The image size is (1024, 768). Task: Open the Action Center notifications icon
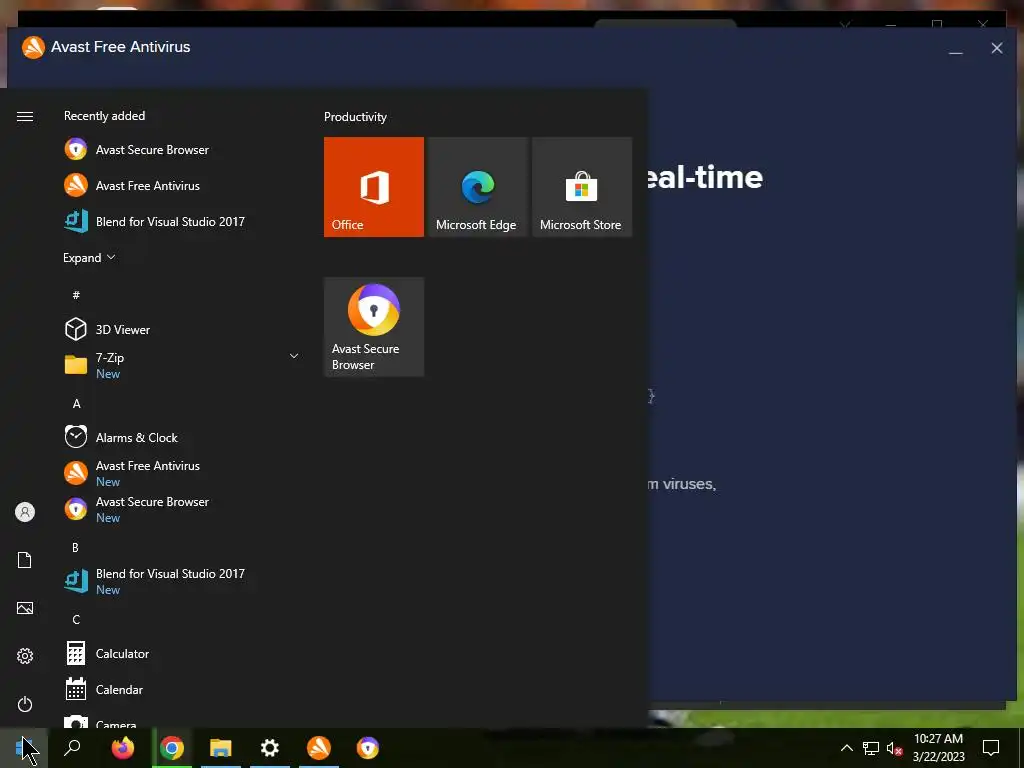[x=991, y=748]
